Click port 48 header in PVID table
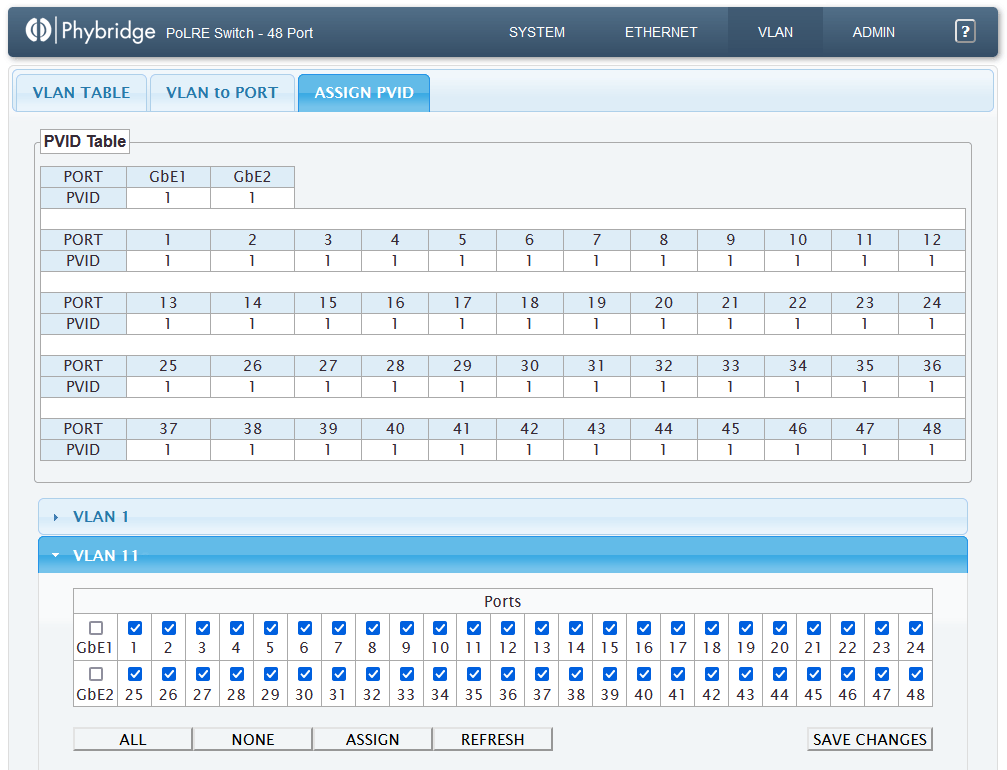1007x770 pixels. point(932,428)
